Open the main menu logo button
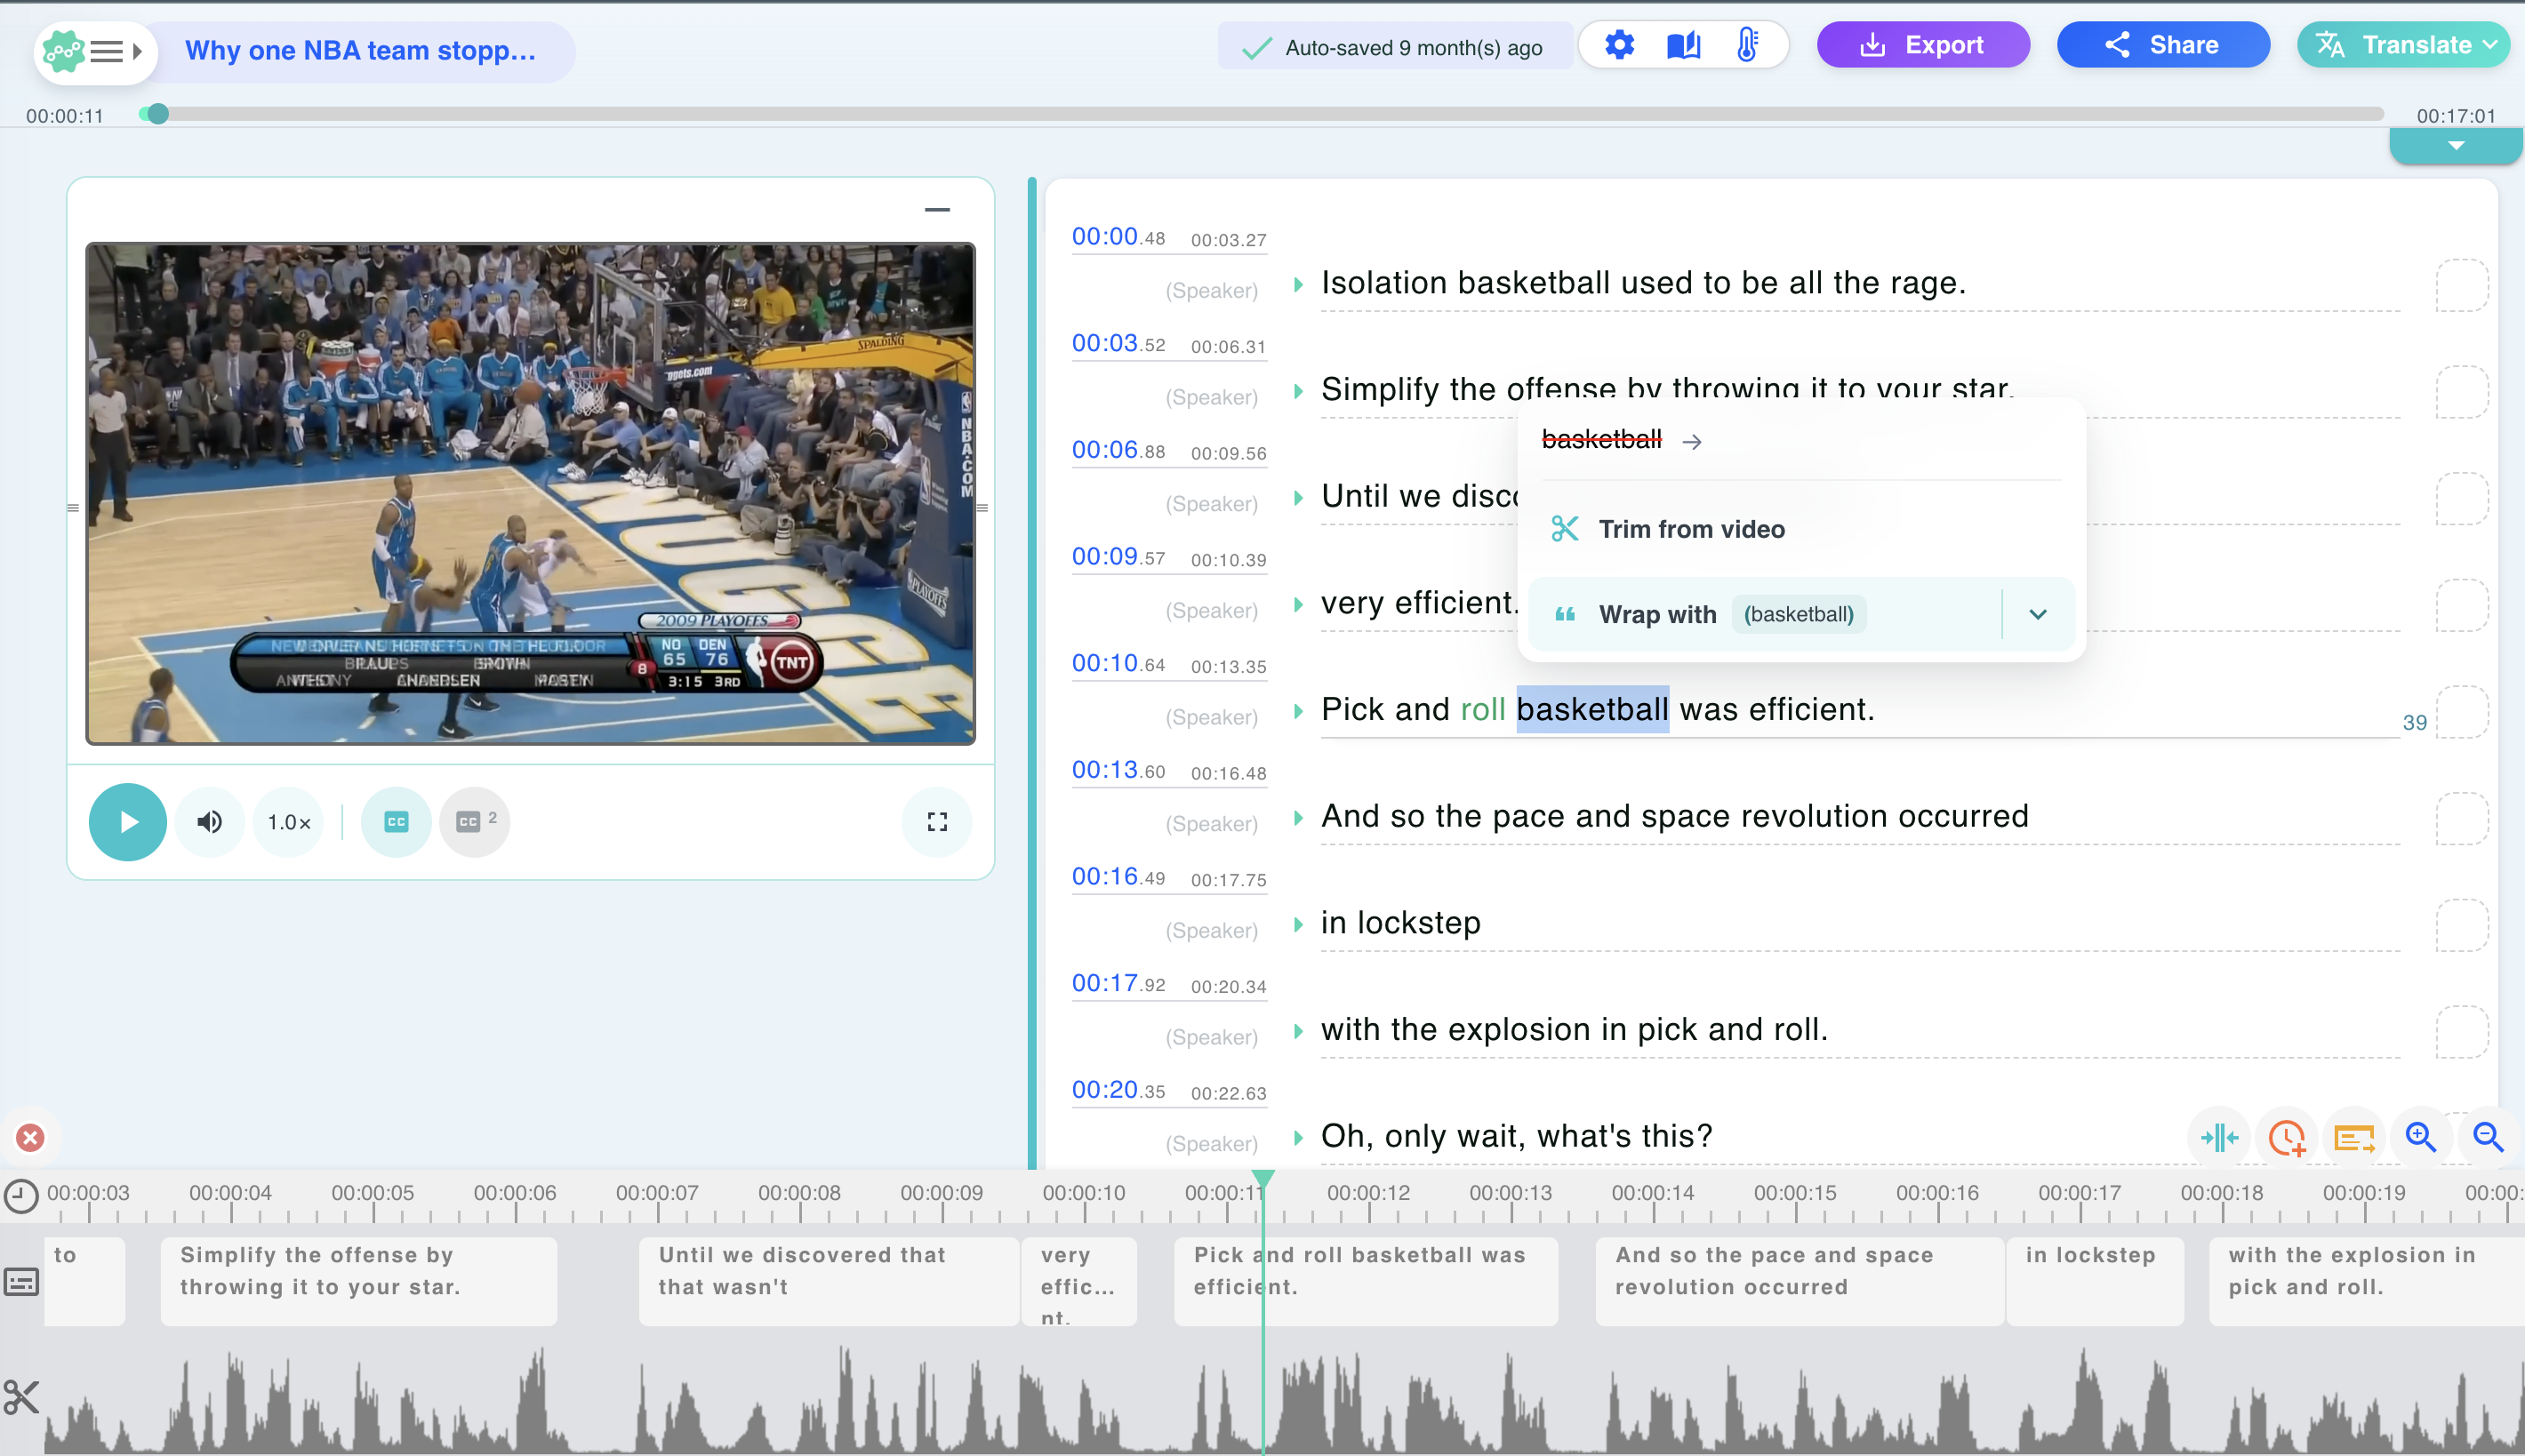Viewport: 2525px width, 1456px height. [95, 51]
